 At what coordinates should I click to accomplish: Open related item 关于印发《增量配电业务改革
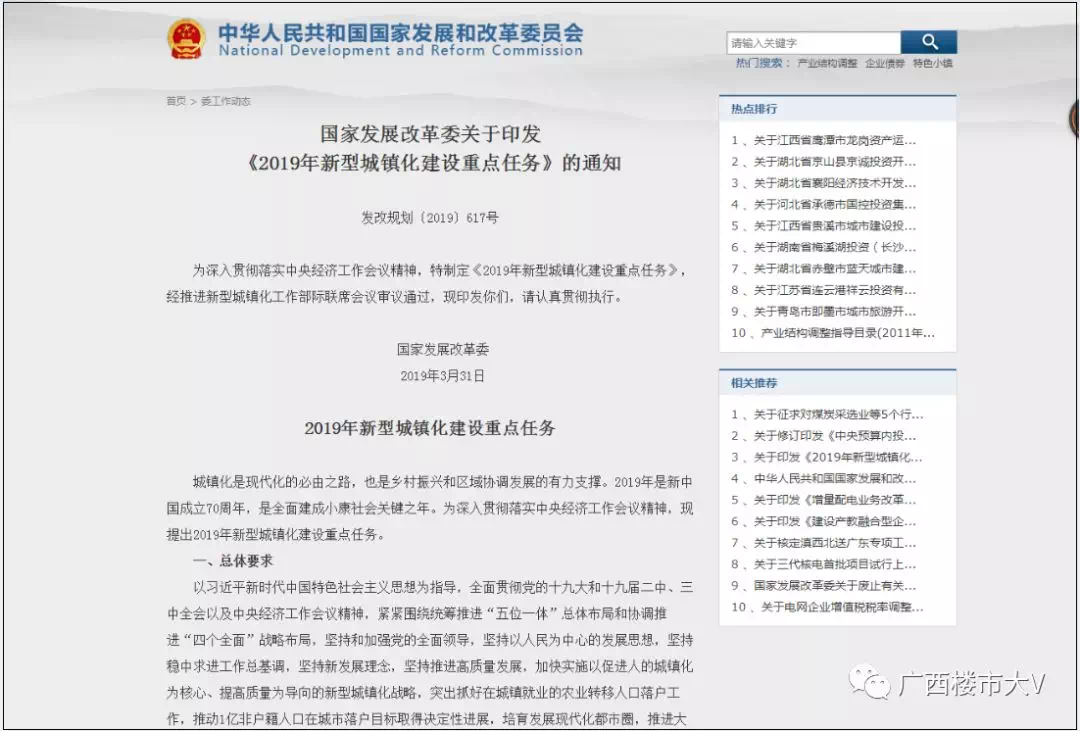coord(835,500)
